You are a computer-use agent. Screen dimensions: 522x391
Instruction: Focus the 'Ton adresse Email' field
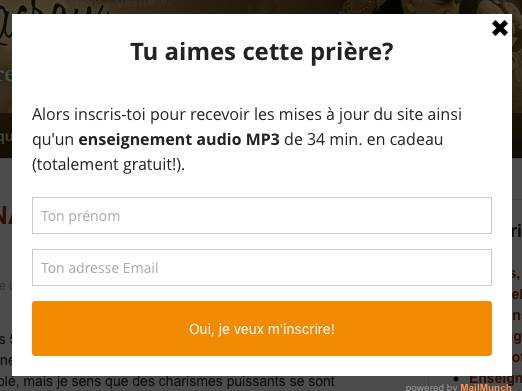pyautogui.click(x=262, y=267)
